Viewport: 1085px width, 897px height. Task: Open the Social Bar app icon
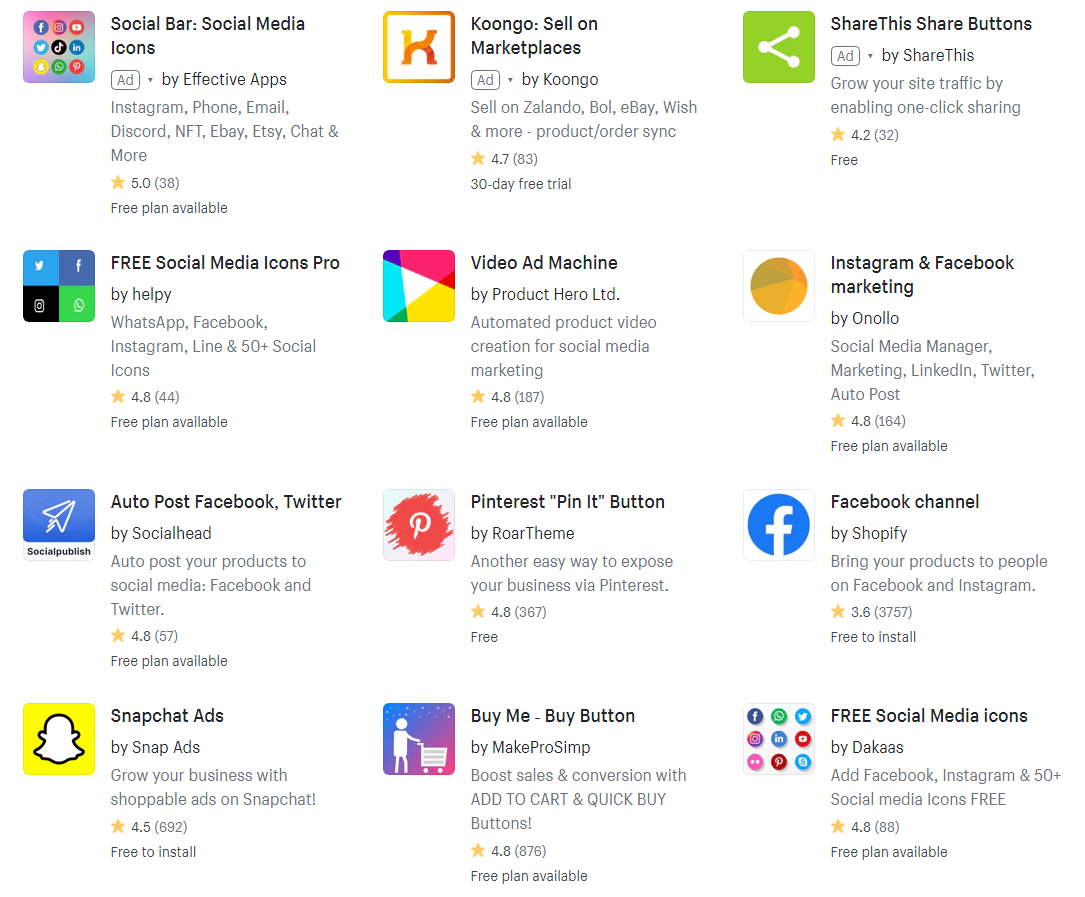[59, 47]
